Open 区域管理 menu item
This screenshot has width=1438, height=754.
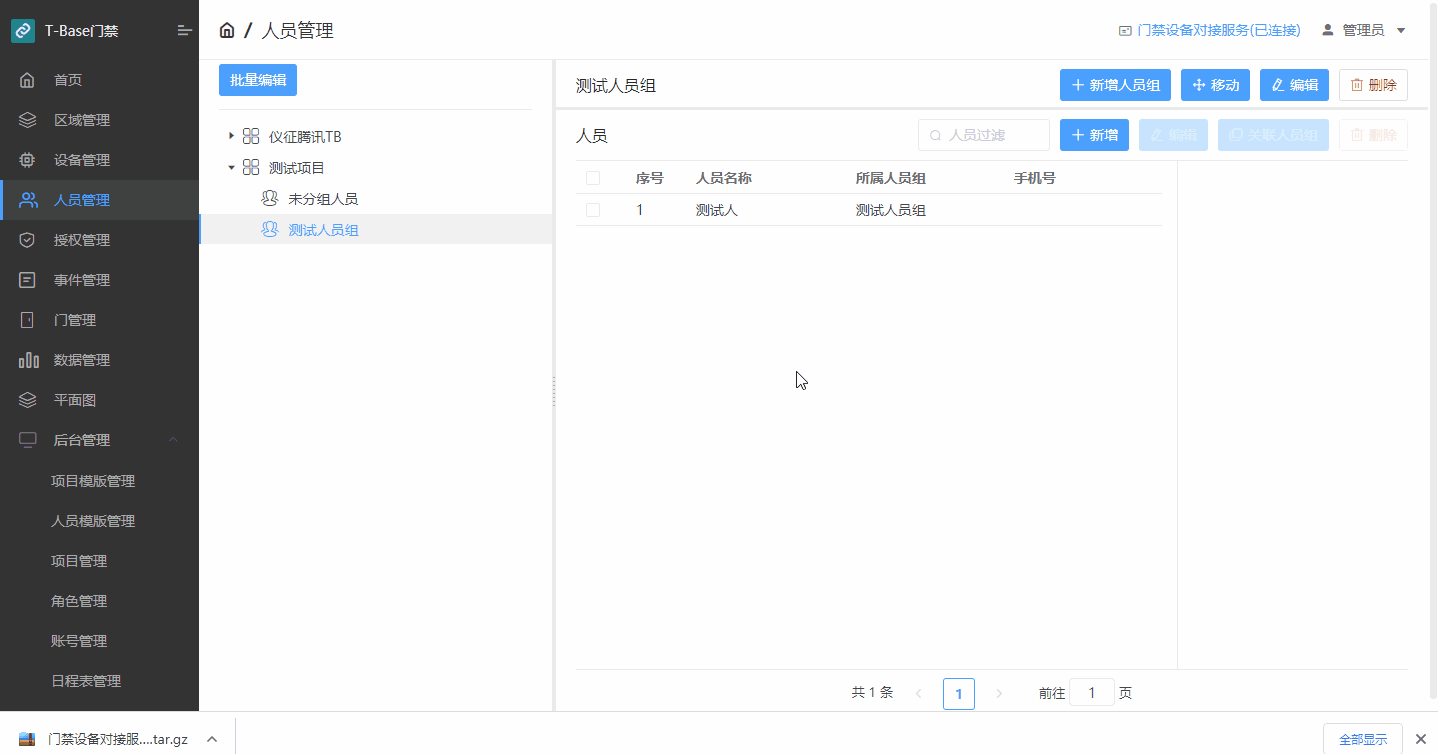pos(100,120)
